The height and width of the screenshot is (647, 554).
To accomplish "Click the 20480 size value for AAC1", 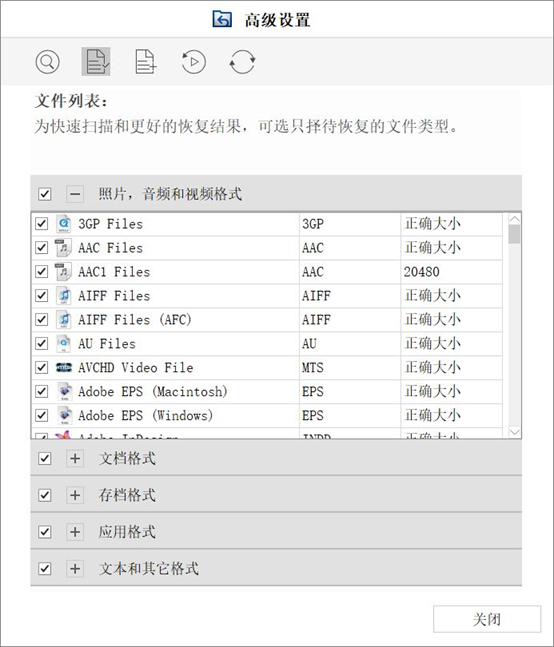I will [422, 272].
